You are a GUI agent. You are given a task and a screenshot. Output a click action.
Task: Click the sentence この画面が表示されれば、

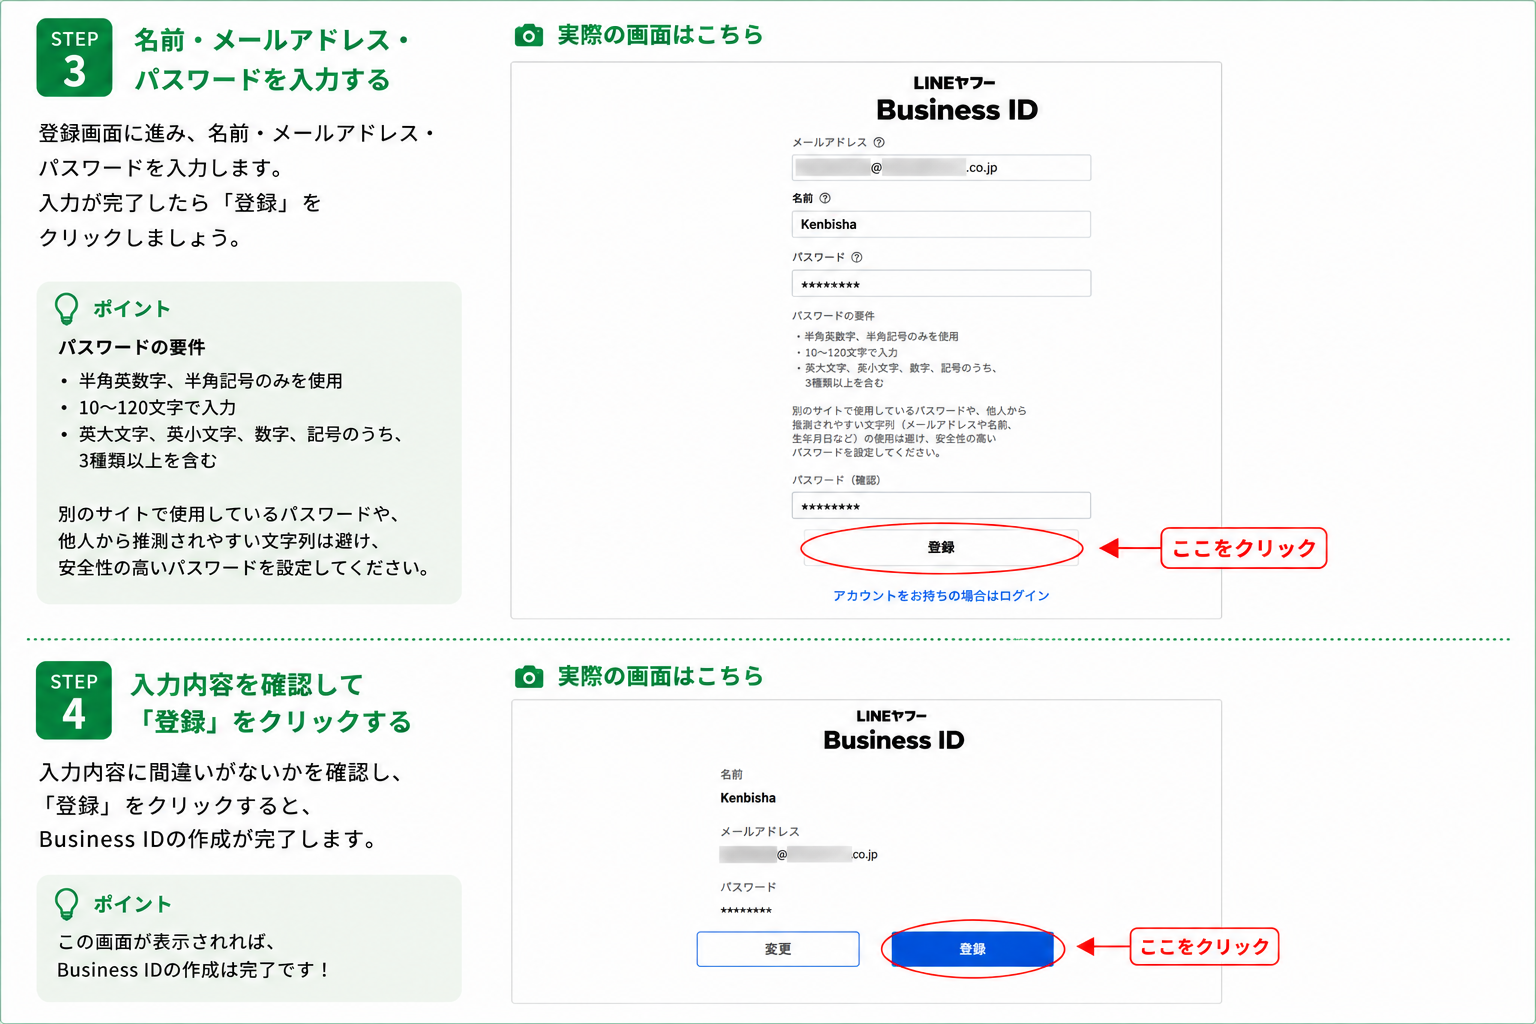(166, 942)
